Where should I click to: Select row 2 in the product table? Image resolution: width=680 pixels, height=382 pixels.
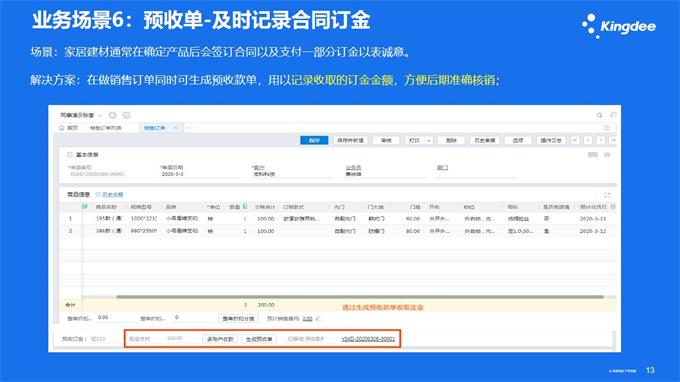(70, 231)
